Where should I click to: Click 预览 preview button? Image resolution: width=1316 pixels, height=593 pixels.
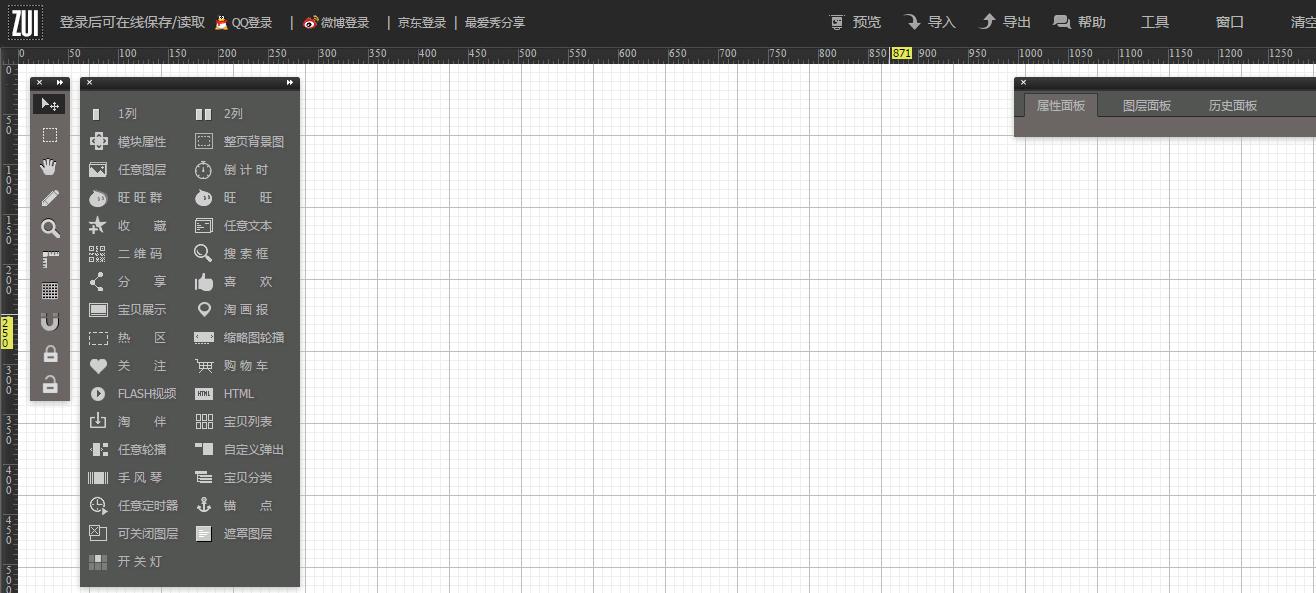[855, 22]
